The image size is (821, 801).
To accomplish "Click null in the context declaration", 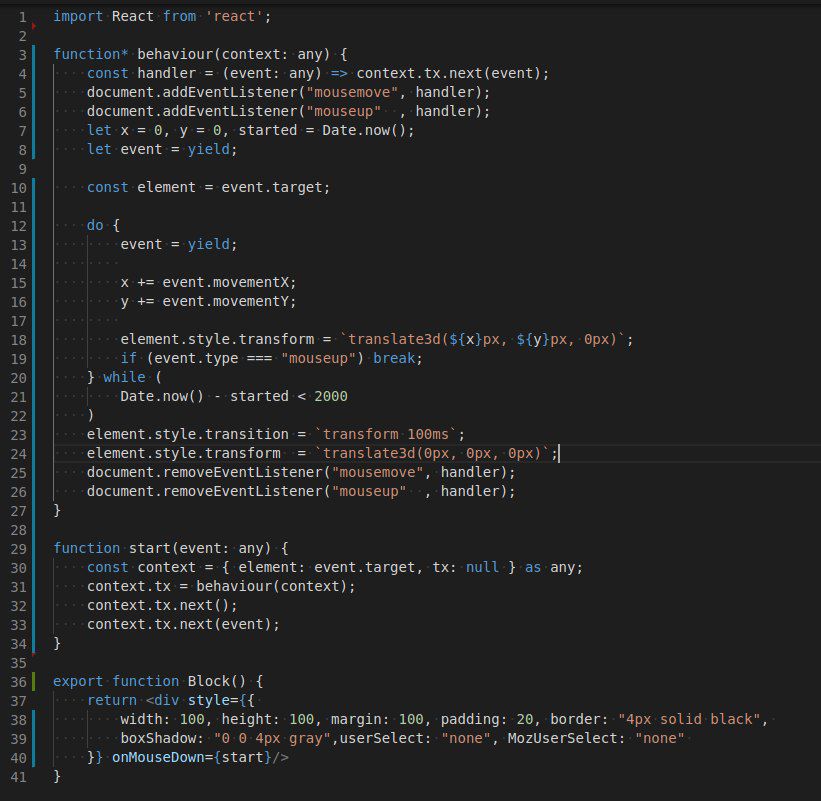I will pos(482,568).
